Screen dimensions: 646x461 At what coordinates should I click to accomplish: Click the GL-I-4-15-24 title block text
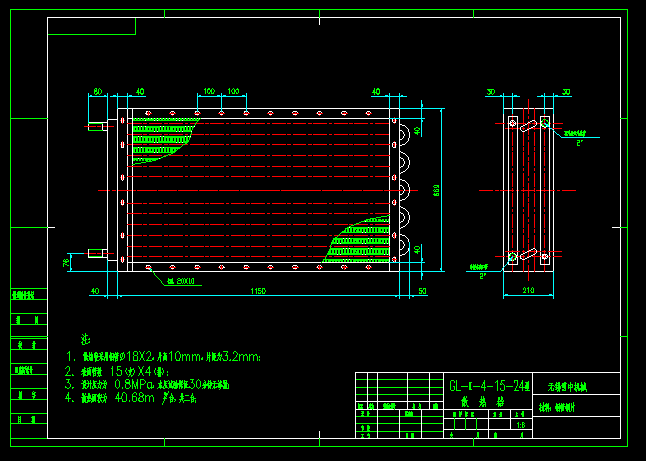(489, 385)
